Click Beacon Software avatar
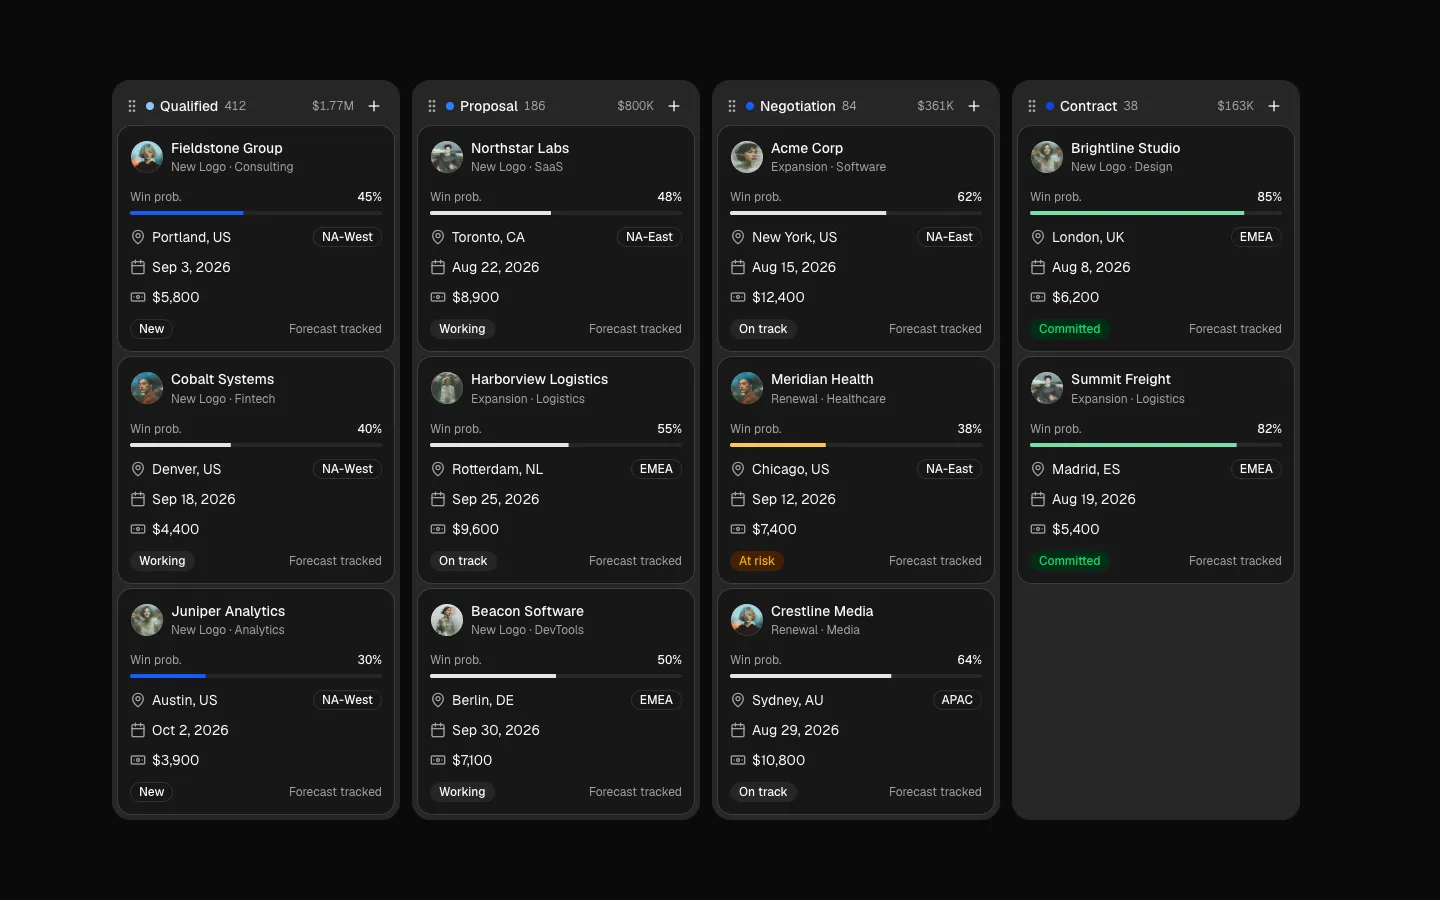1440x900 pixels. point(447,620)
